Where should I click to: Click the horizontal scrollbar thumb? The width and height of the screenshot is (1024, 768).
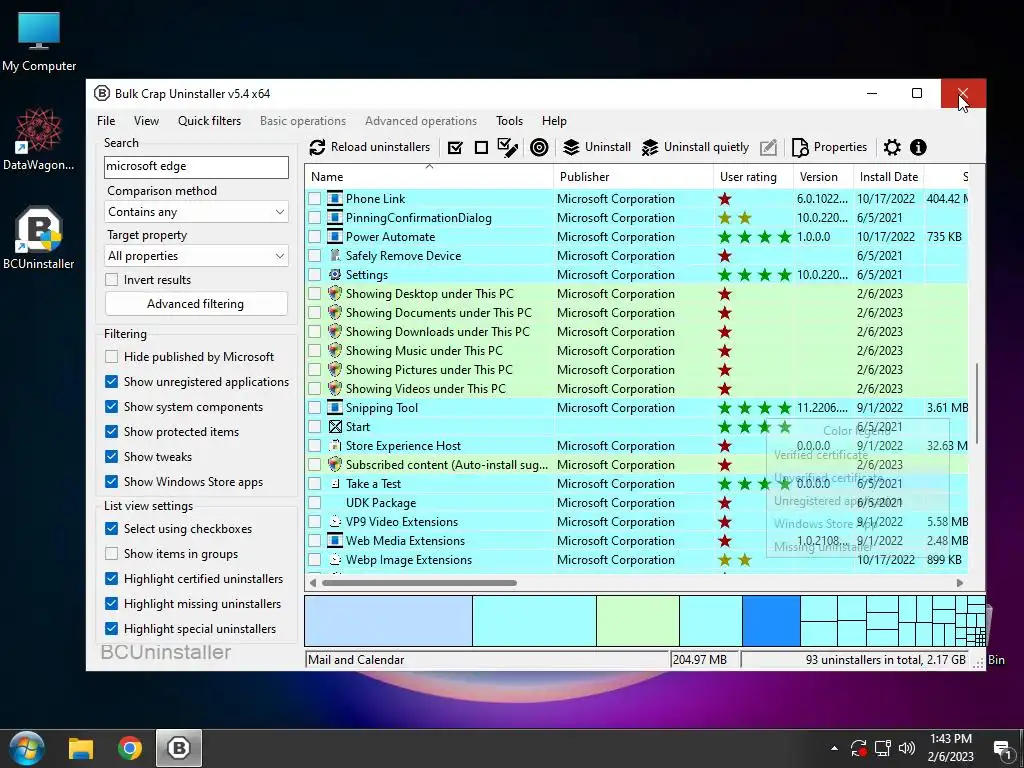point(419,583)
